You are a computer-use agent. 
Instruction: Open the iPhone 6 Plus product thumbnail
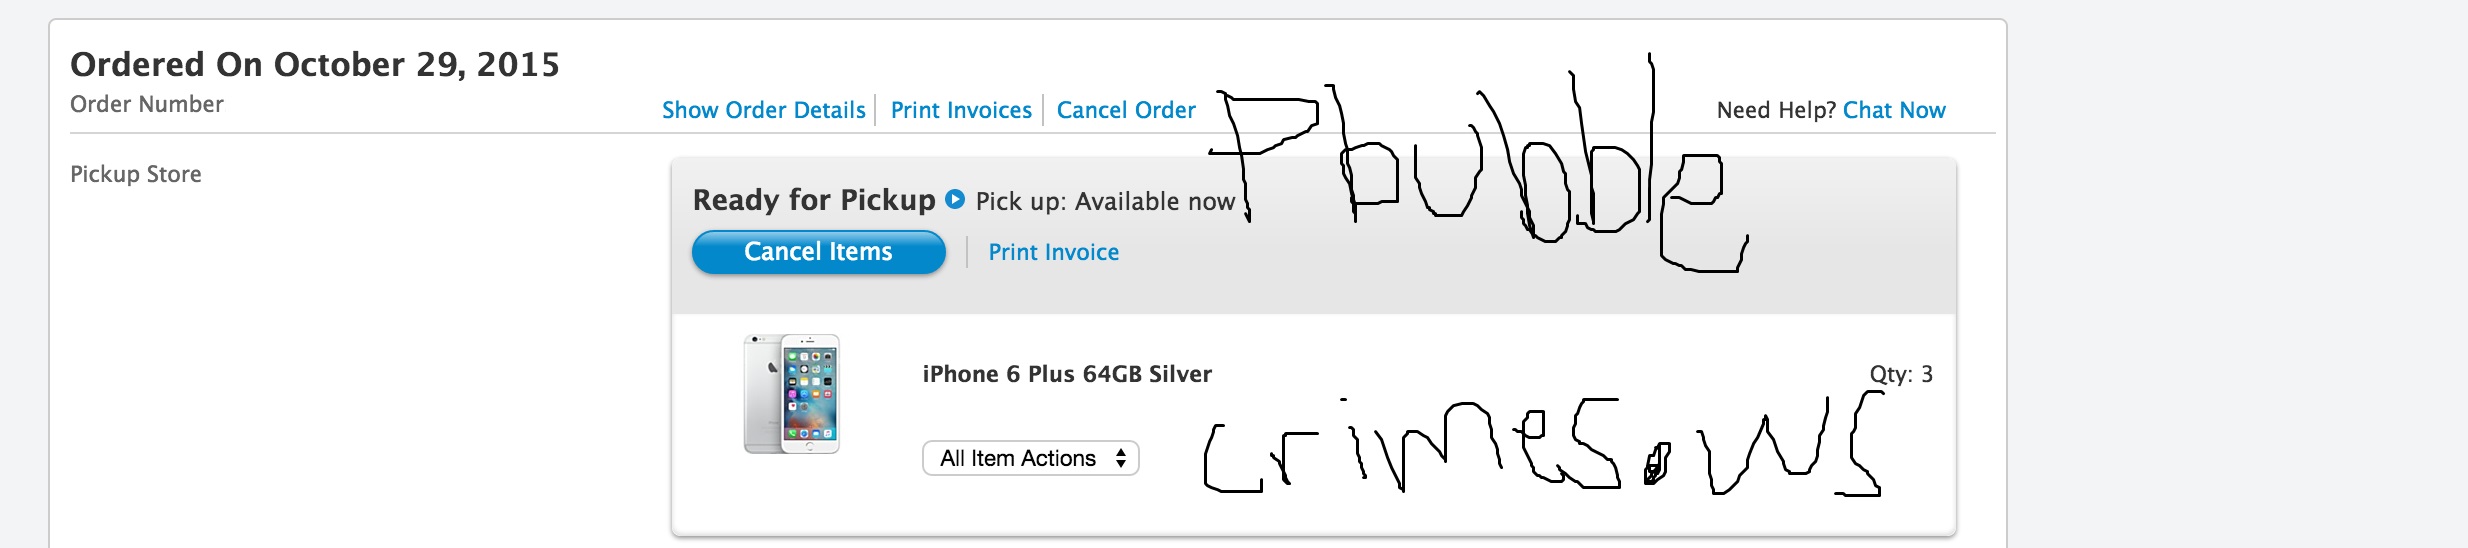click(792, 394)
